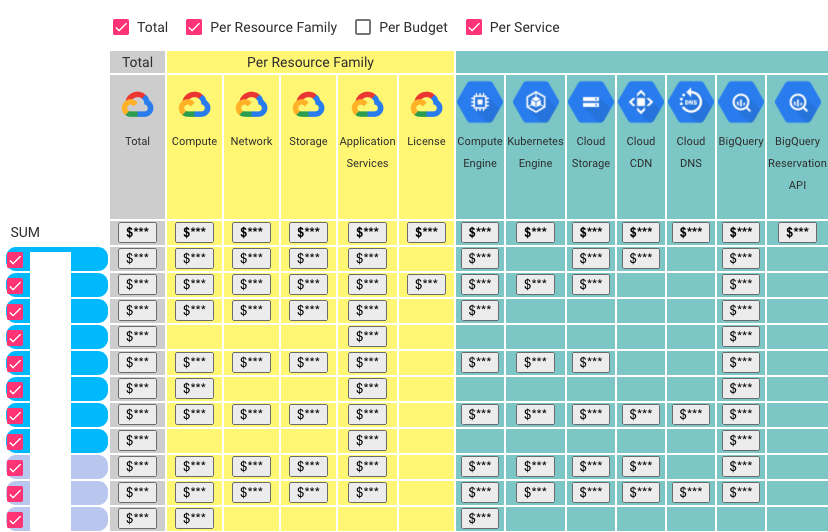Toggle the first project row checkbox
This screenshot has height=532, width=828.
15,260
